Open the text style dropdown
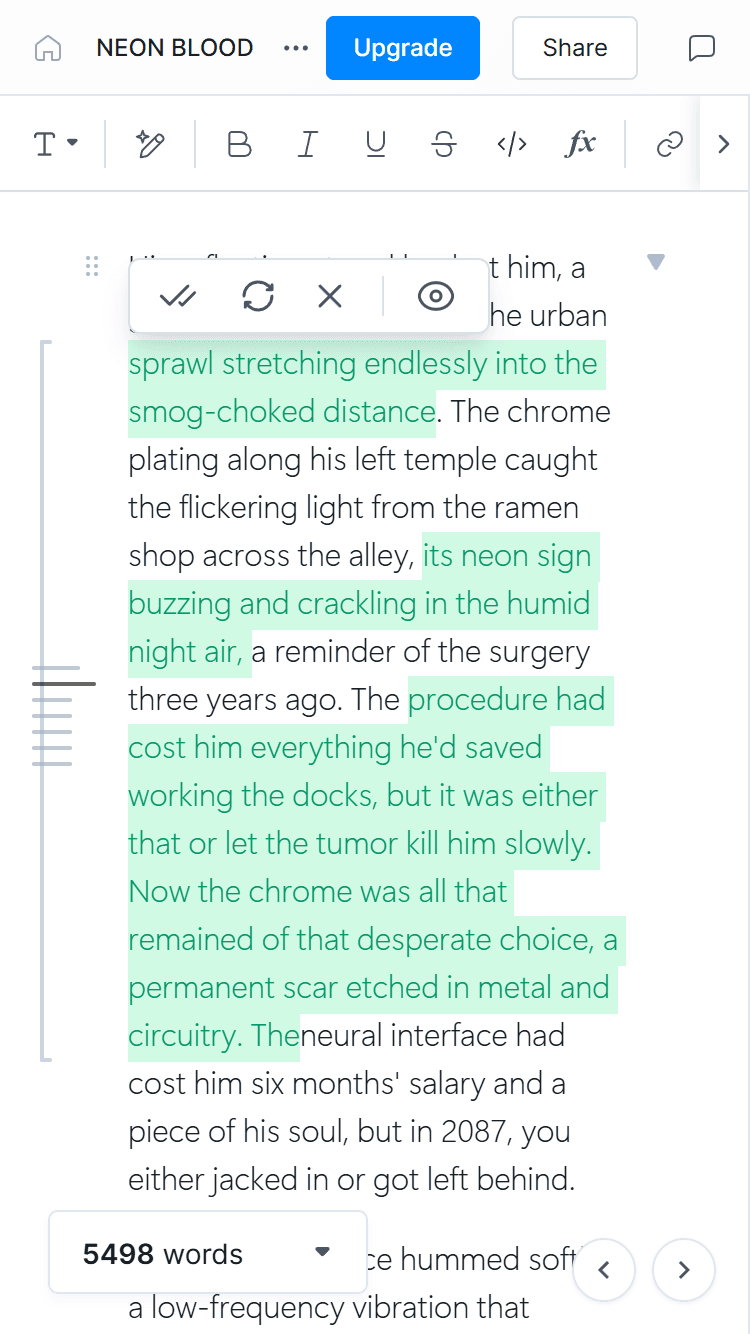The width and height of the screenshot is (750, 1334). (55, 145)
